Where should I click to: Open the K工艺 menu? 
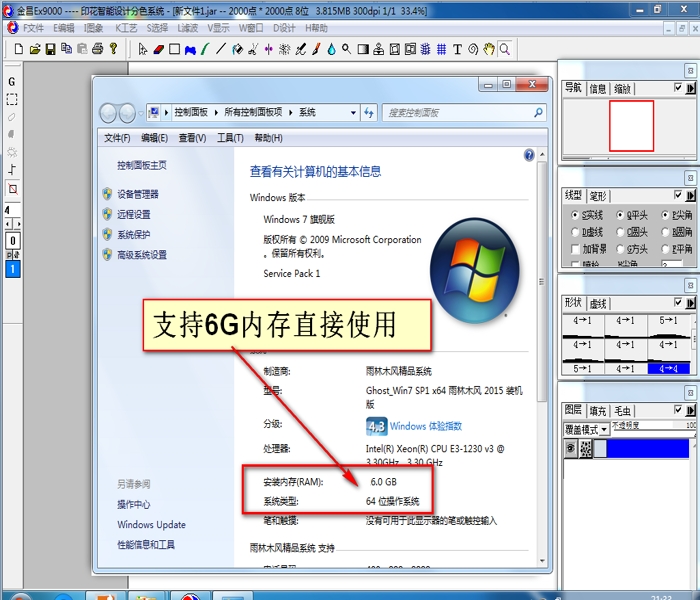[x=126, y=28]
